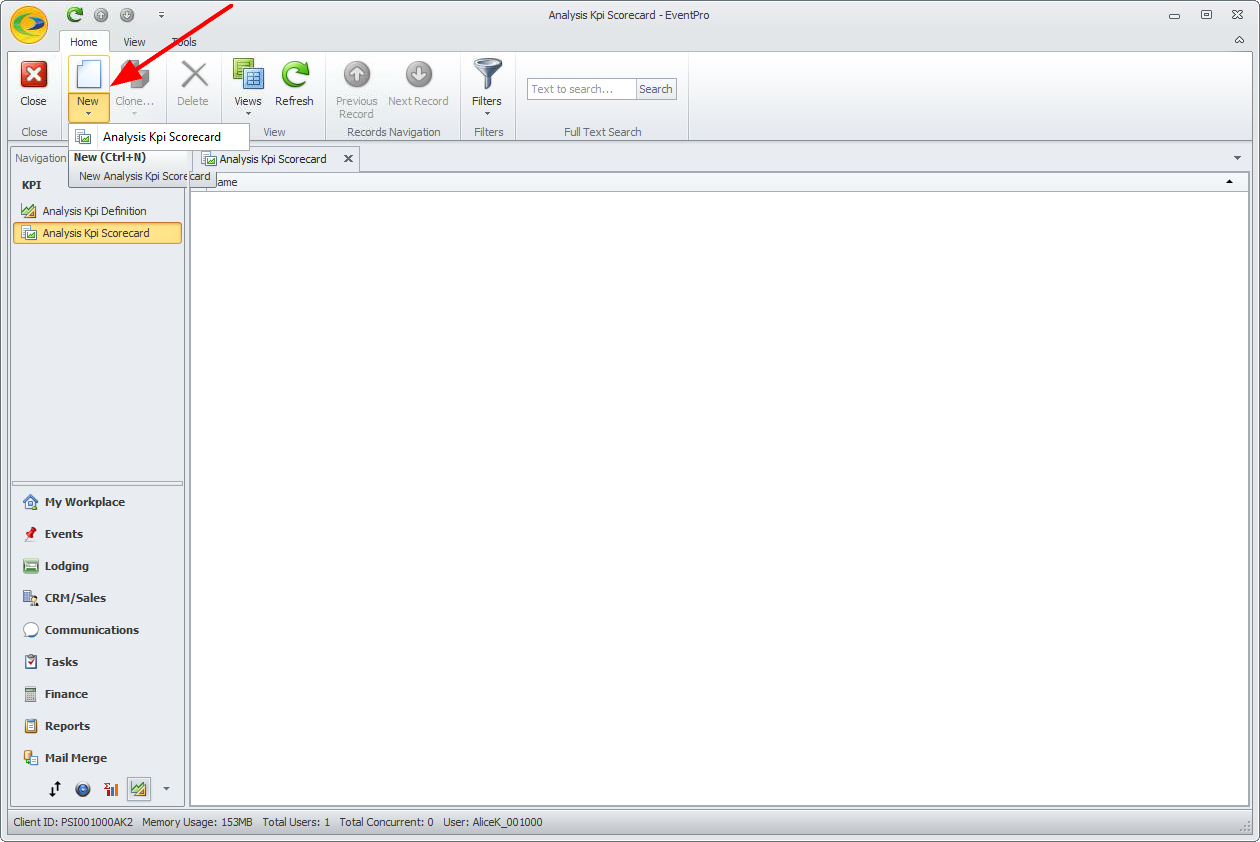Click the sigma bar chart icon in navigation footer

[111, 789]
